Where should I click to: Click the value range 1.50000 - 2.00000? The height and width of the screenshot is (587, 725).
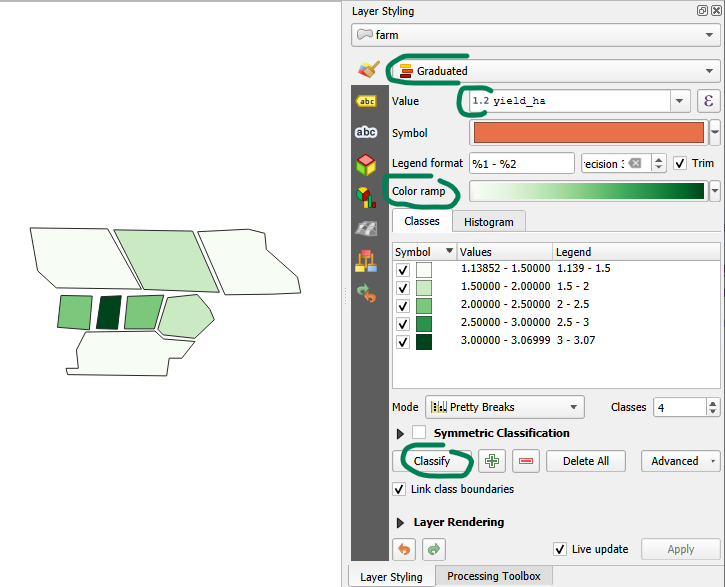[505, 286]
